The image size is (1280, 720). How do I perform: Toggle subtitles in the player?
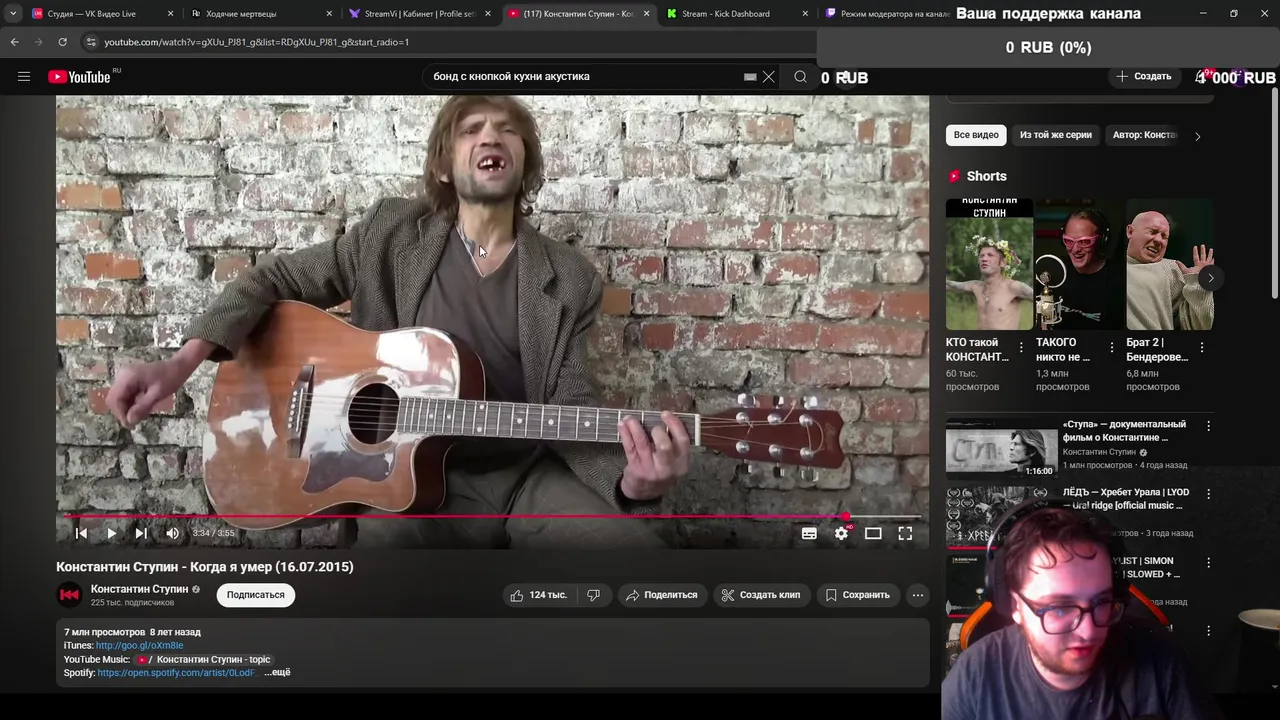[x=809, y=533]
